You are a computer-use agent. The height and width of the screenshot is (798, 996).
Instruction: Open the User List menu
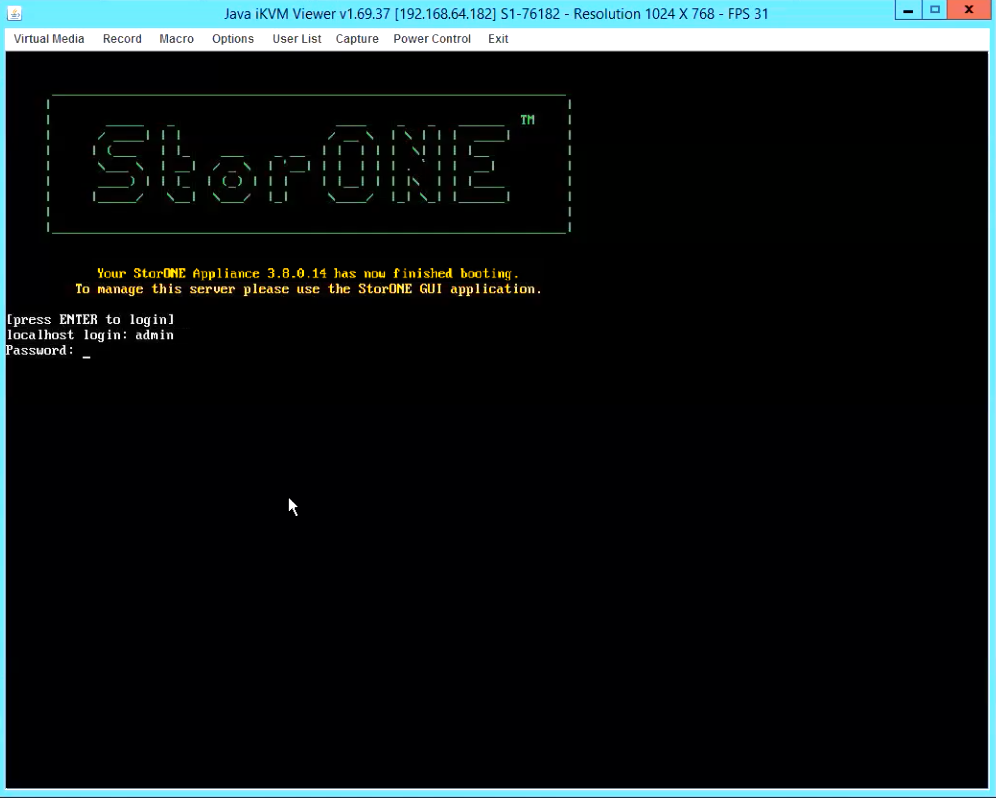tap(297, 39)
